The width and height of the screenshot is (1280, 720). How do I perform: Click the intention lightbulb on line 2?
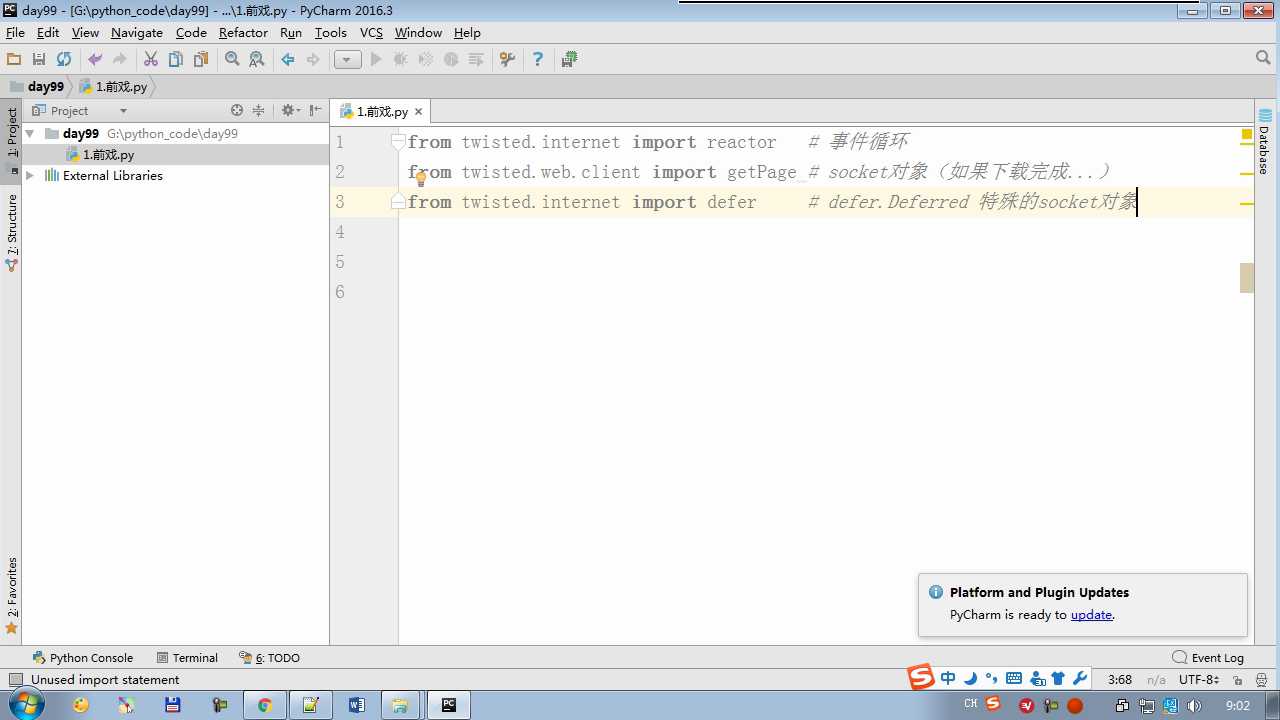(x=421, y=179)
